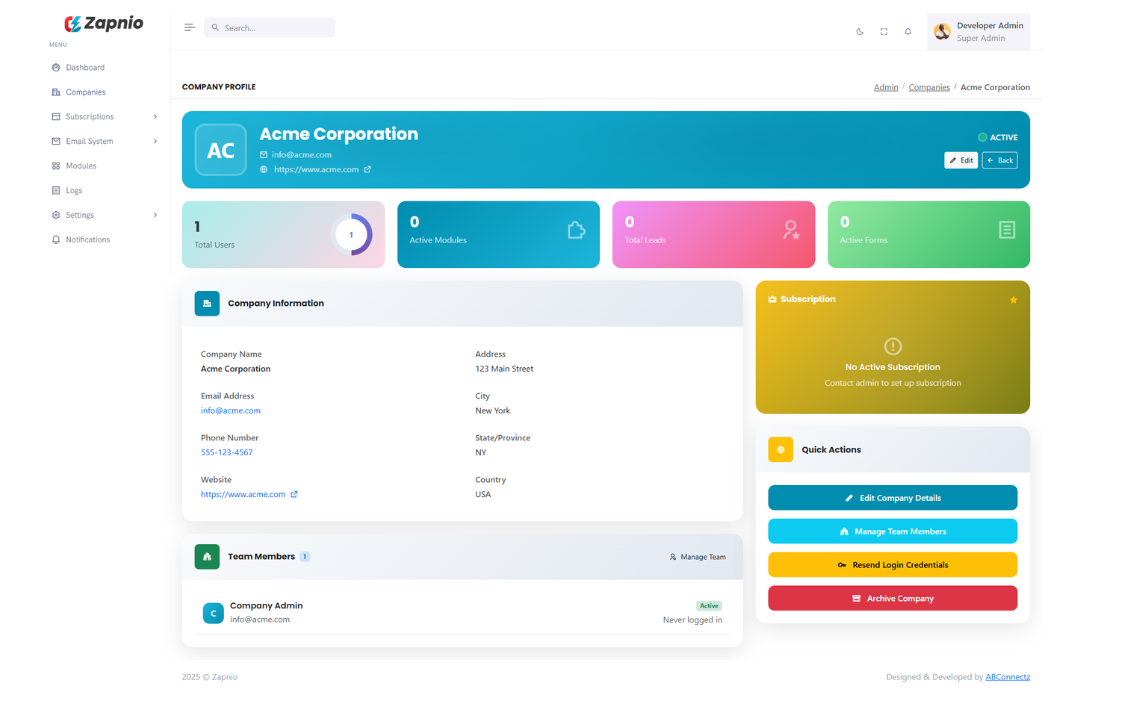Open notifications bell icon in header
Viewport: 1127px width, 704px height.
tap(908, 31)
